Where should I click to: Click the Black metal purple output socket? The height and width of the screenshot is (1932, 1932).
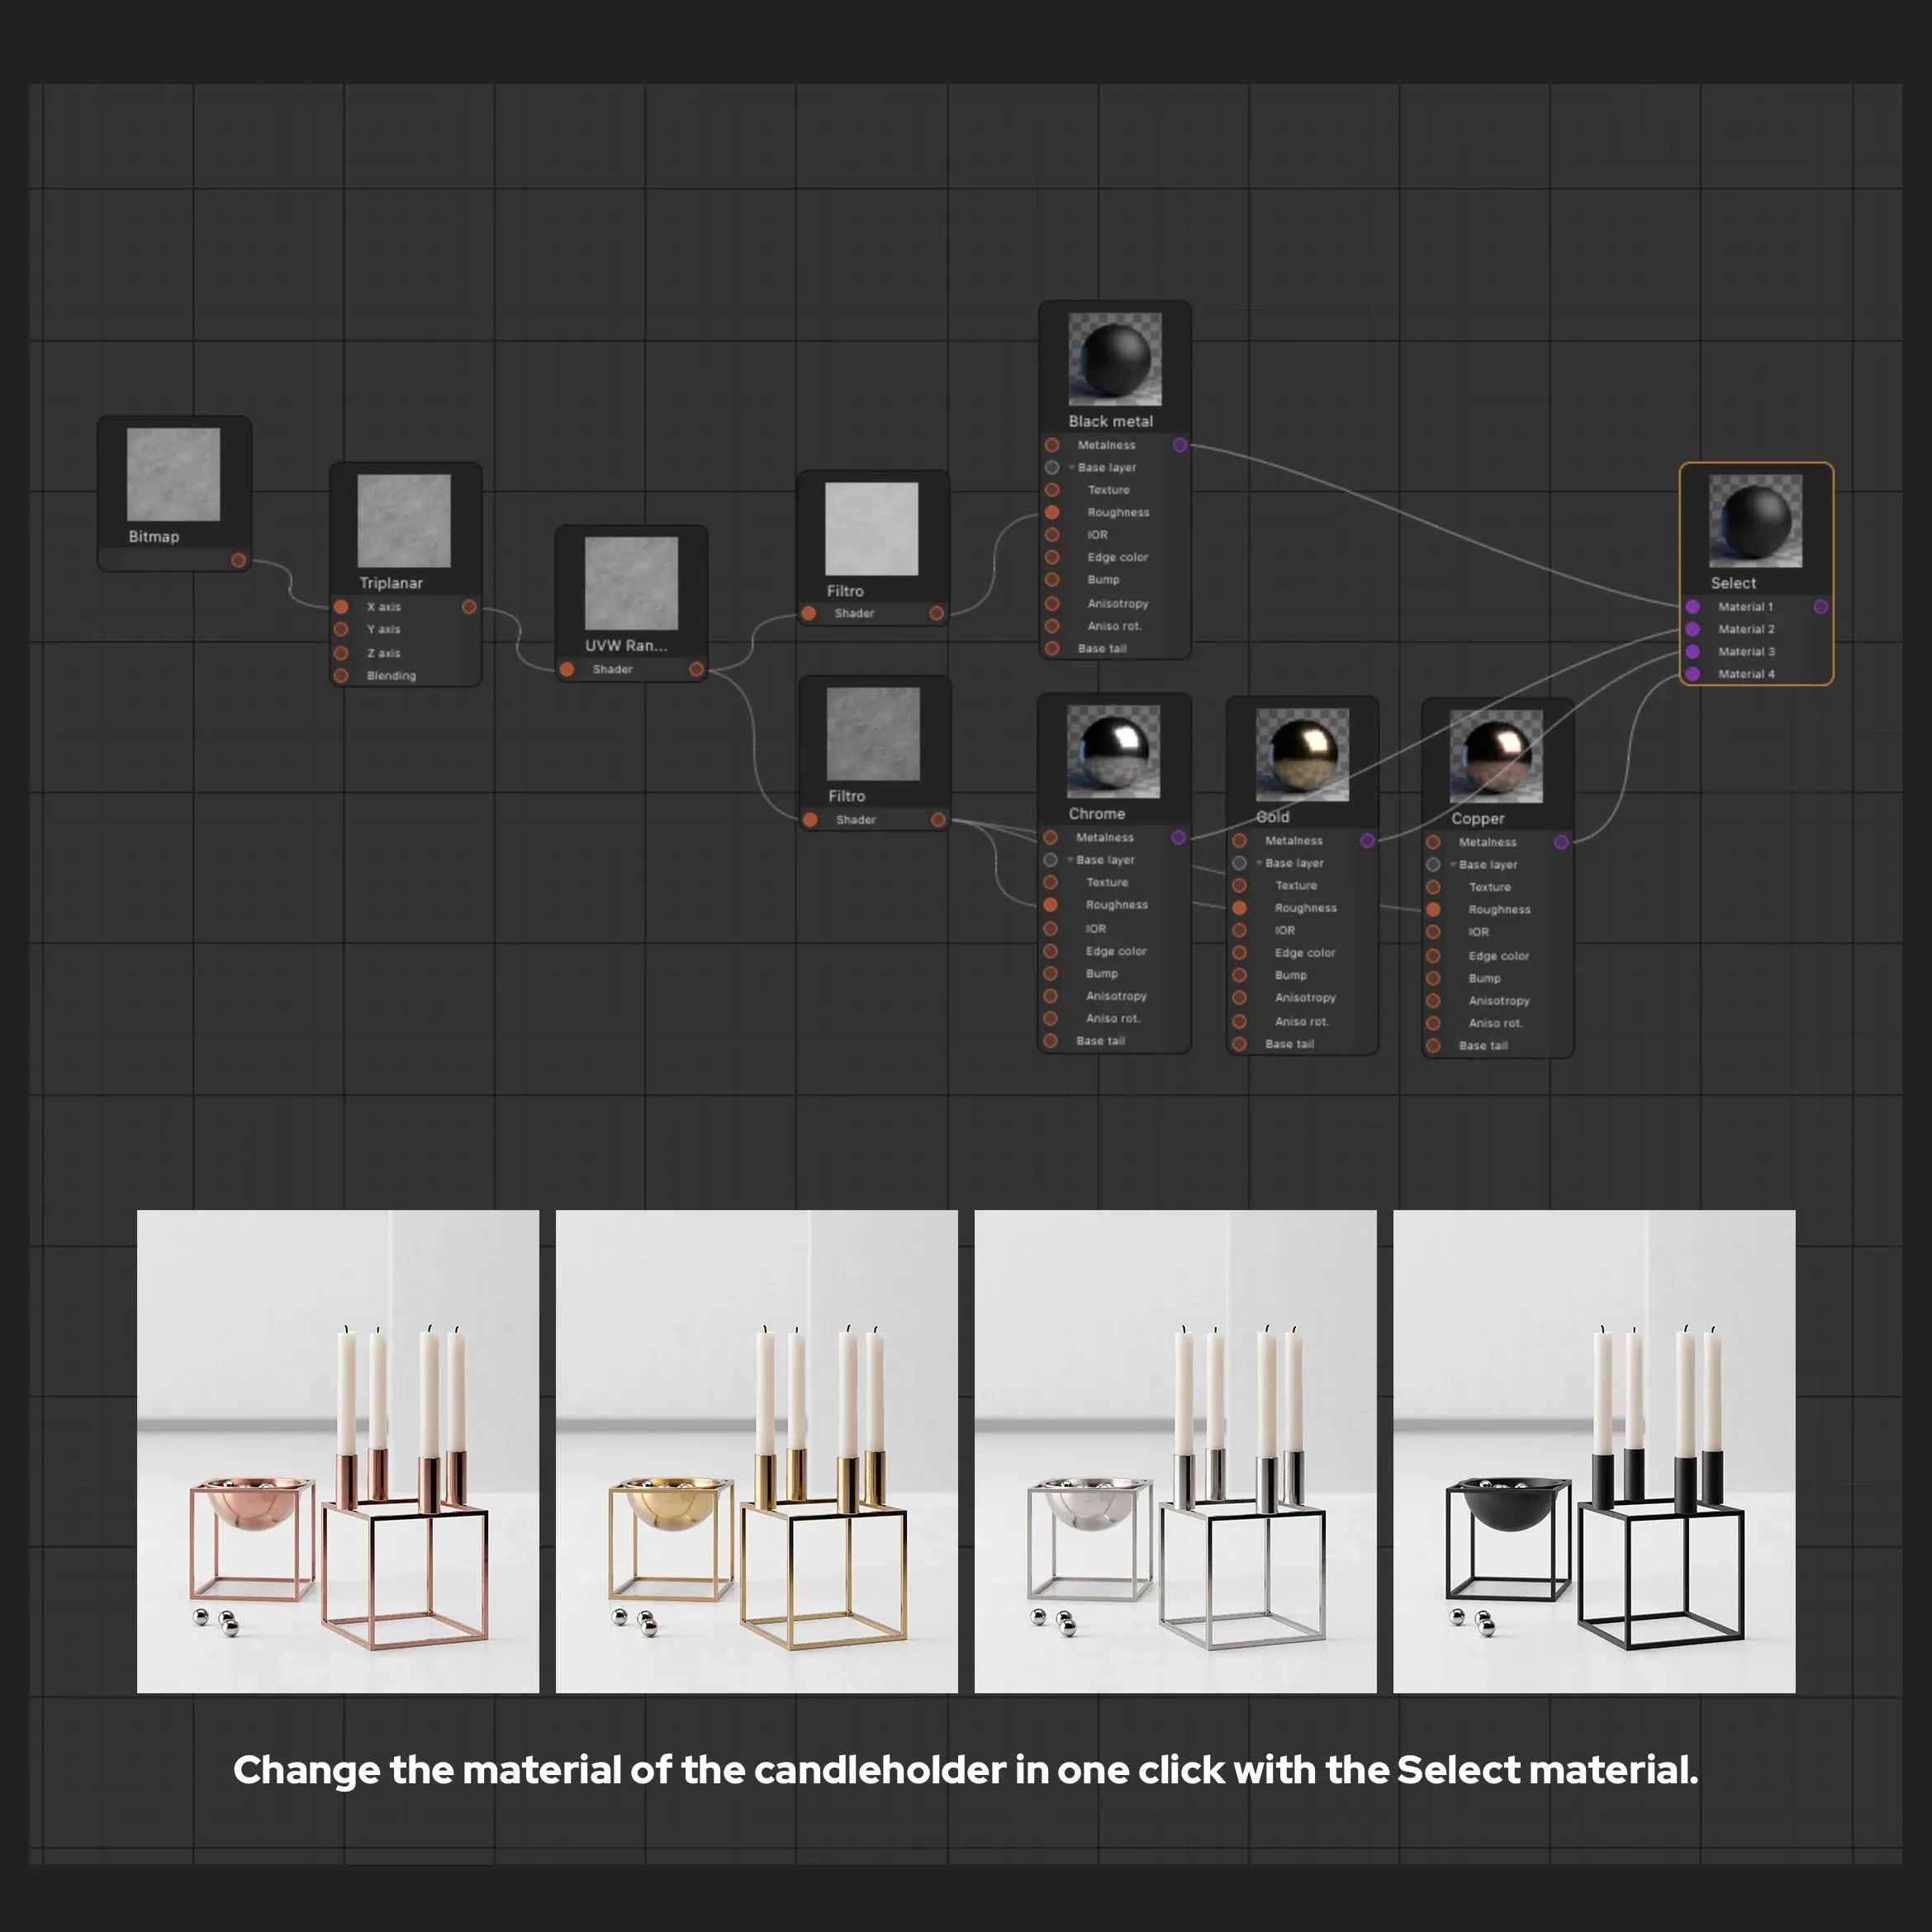coord(1180,444)
